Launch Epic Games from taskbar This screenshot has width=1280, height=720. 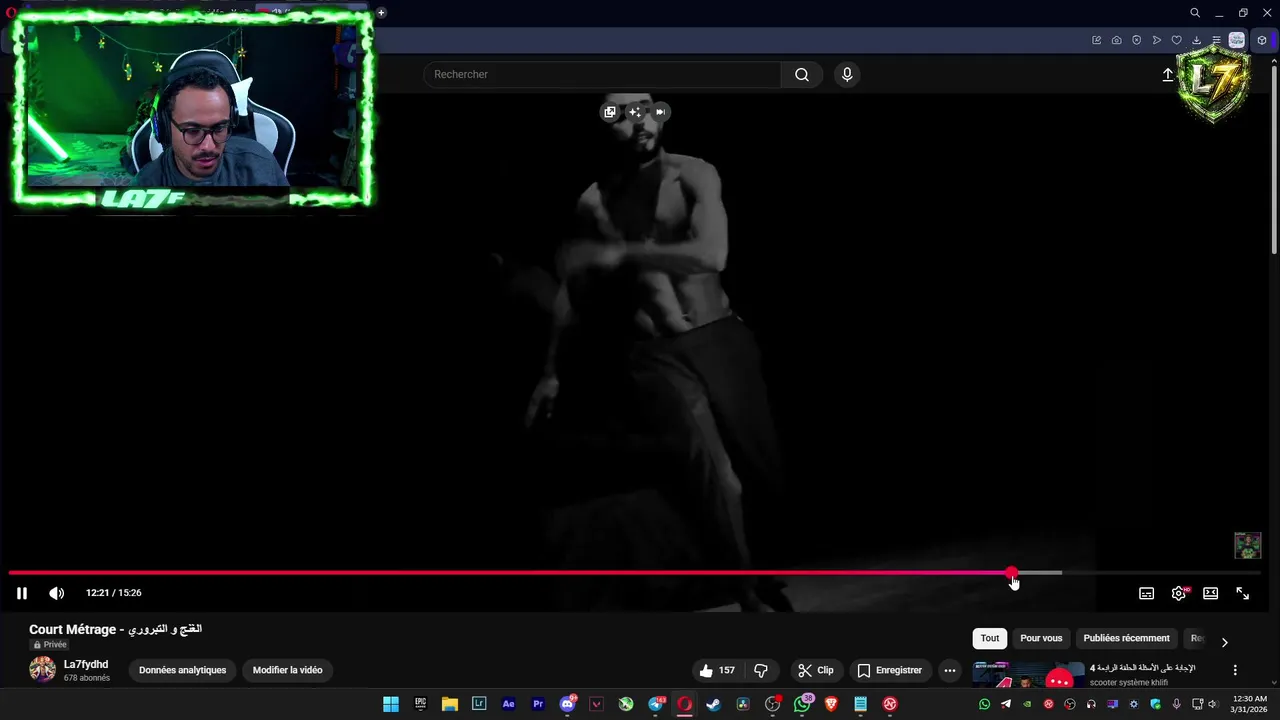(421, 704)
